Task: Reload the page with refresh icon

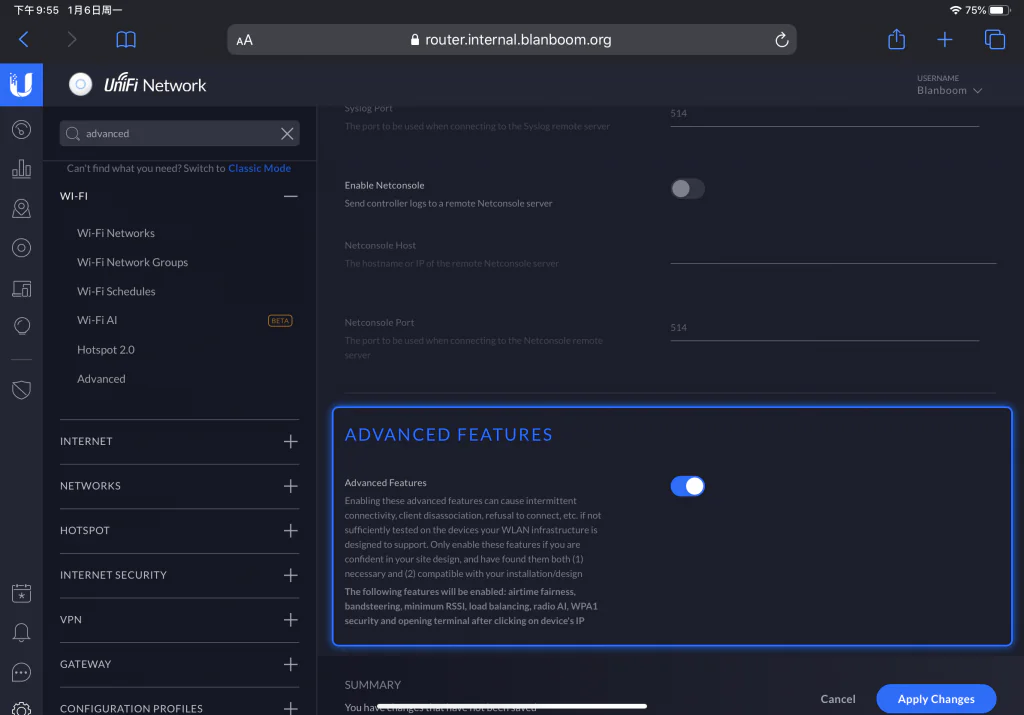Action: coord(781,40)
